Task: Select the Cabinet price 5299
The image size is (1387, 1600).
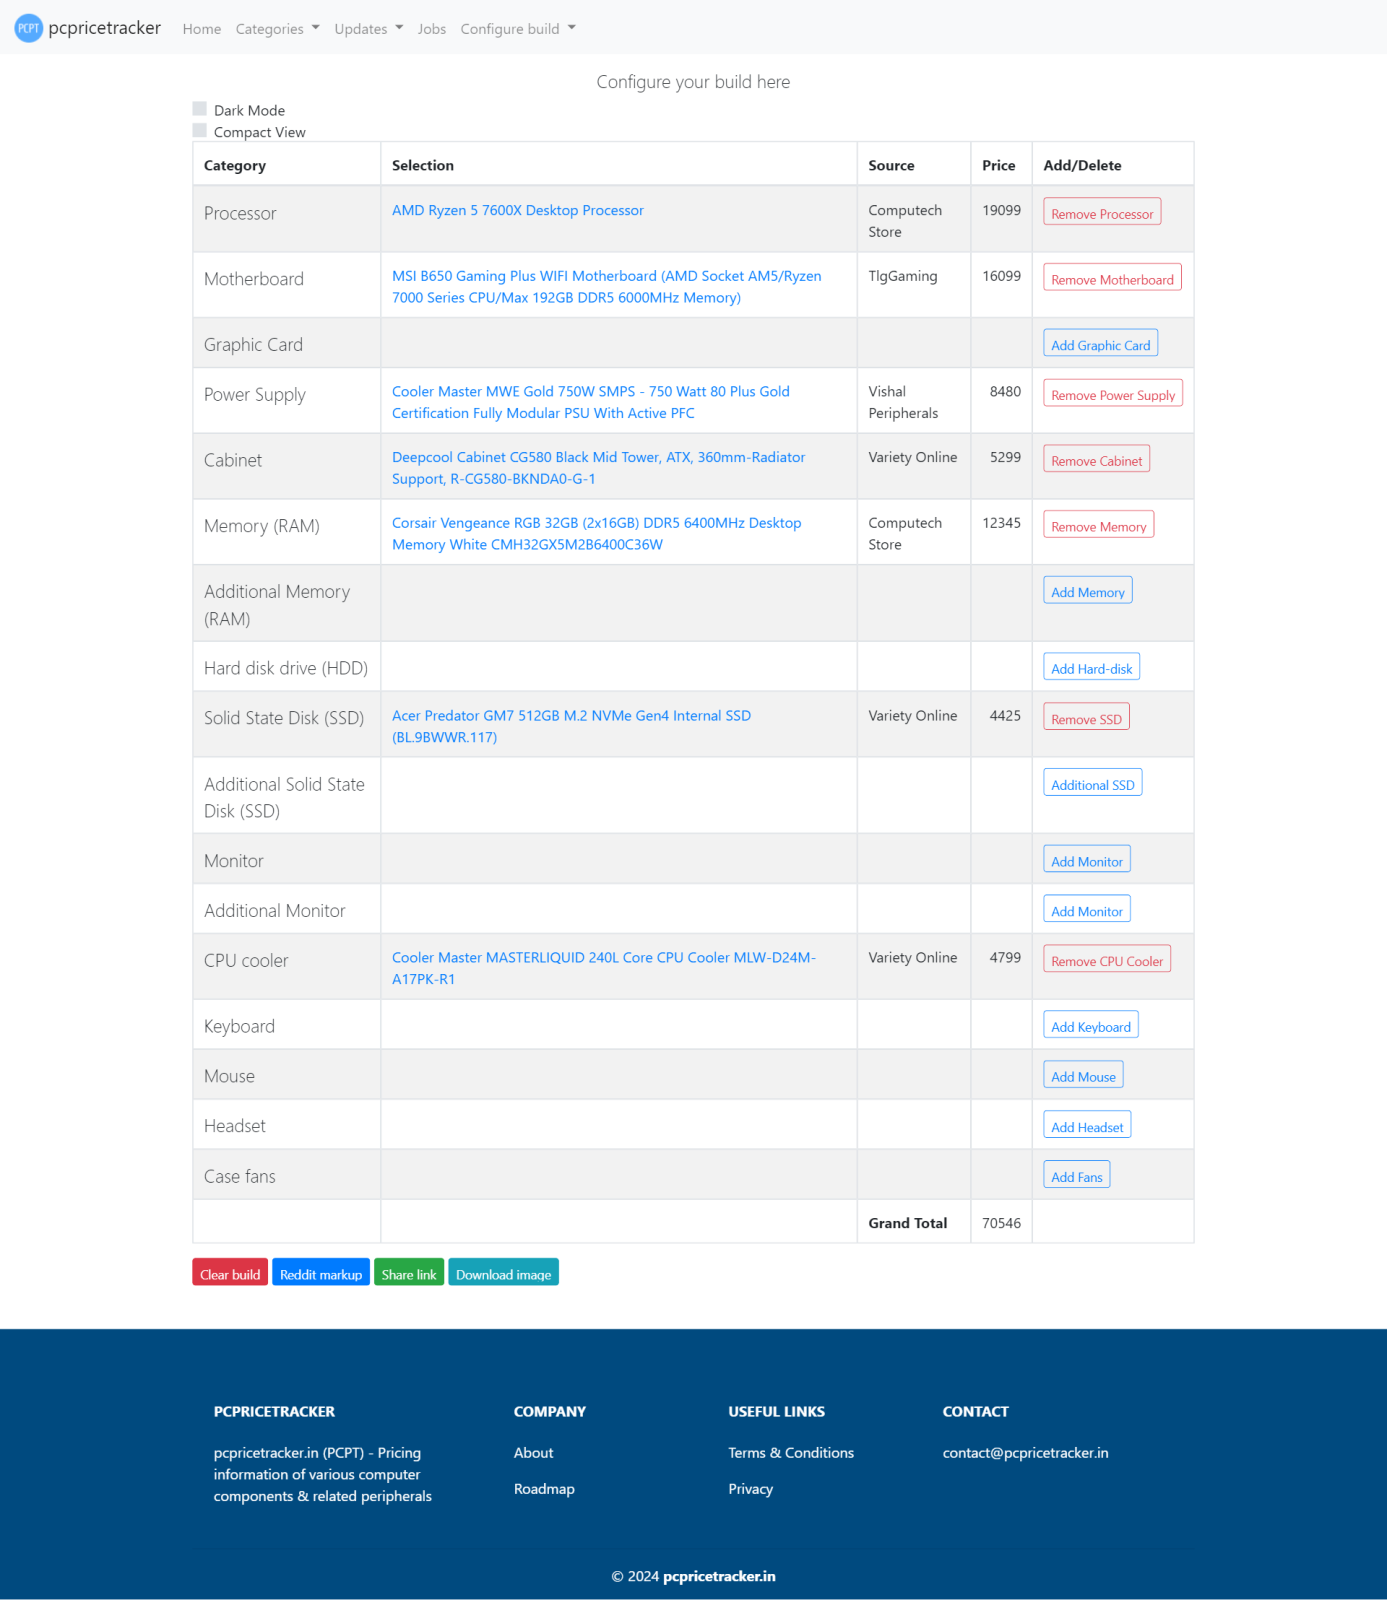Action: [x=1005, y=457]
